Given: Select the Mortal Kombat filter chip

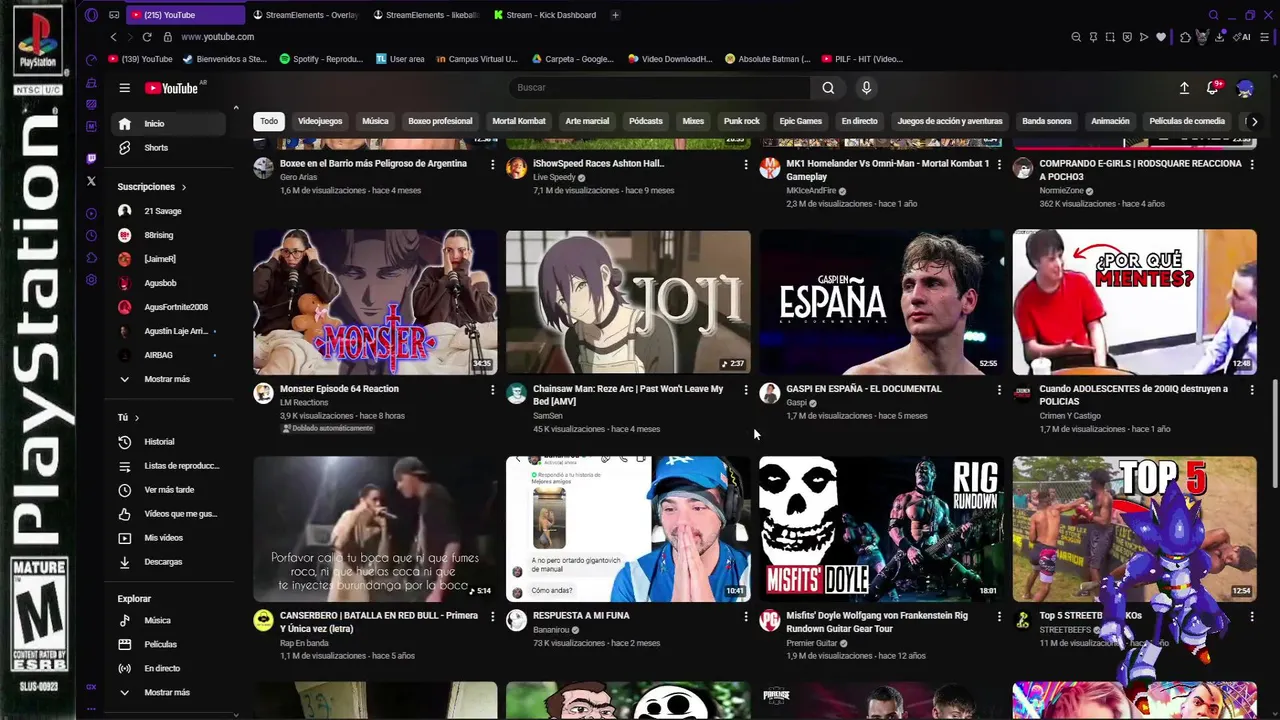Looking at the screenshot, I should coord(519,121).
